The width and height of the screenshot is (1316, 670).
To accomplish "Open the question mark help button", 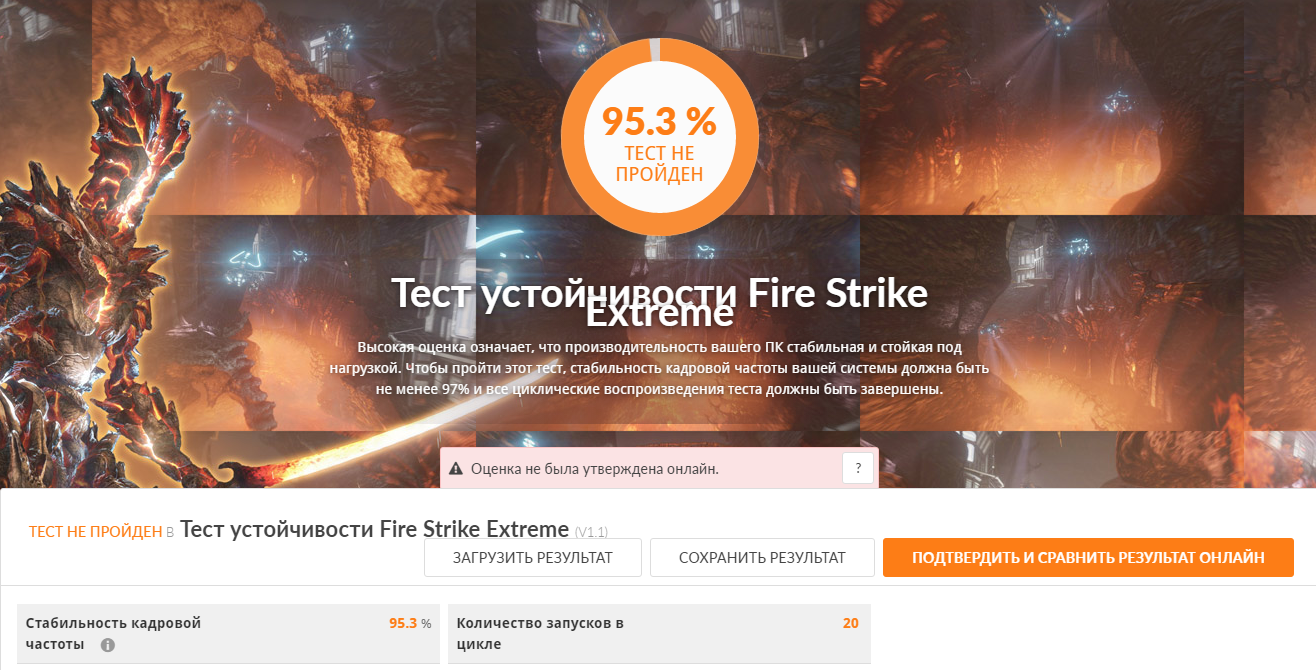I will [858, 468].
